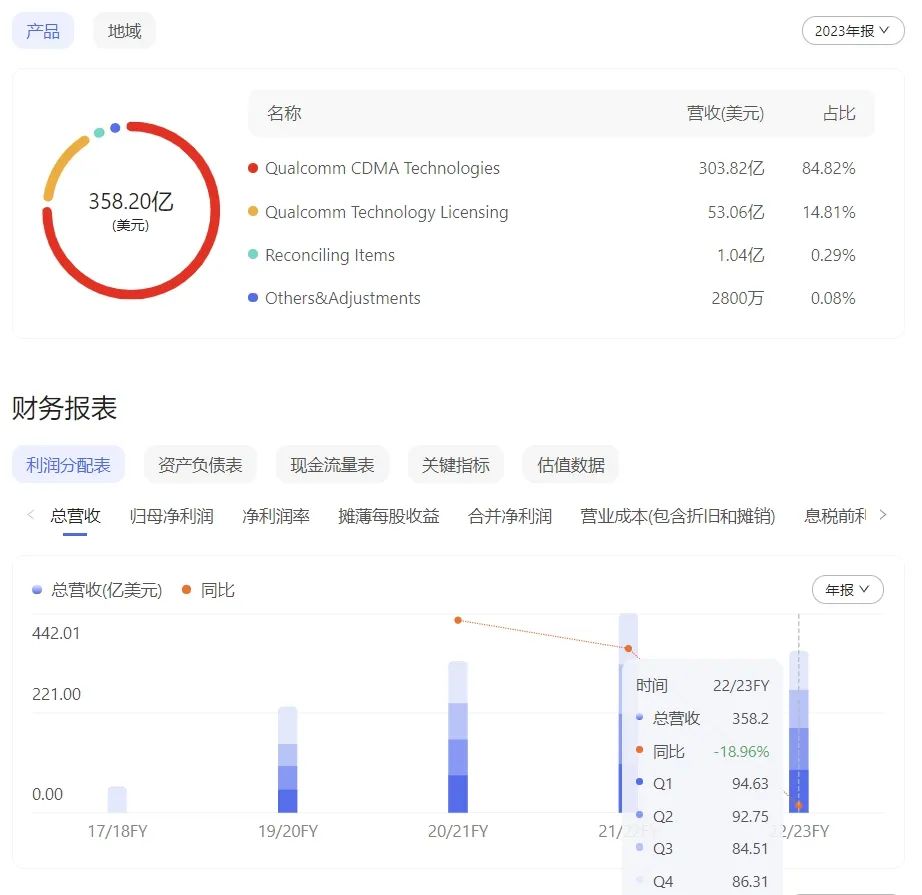Image resolution: width=922 pixels, height=895 pixels.
Task: Select the 净利润率 metric tab
Action: (x=276, y=516)
